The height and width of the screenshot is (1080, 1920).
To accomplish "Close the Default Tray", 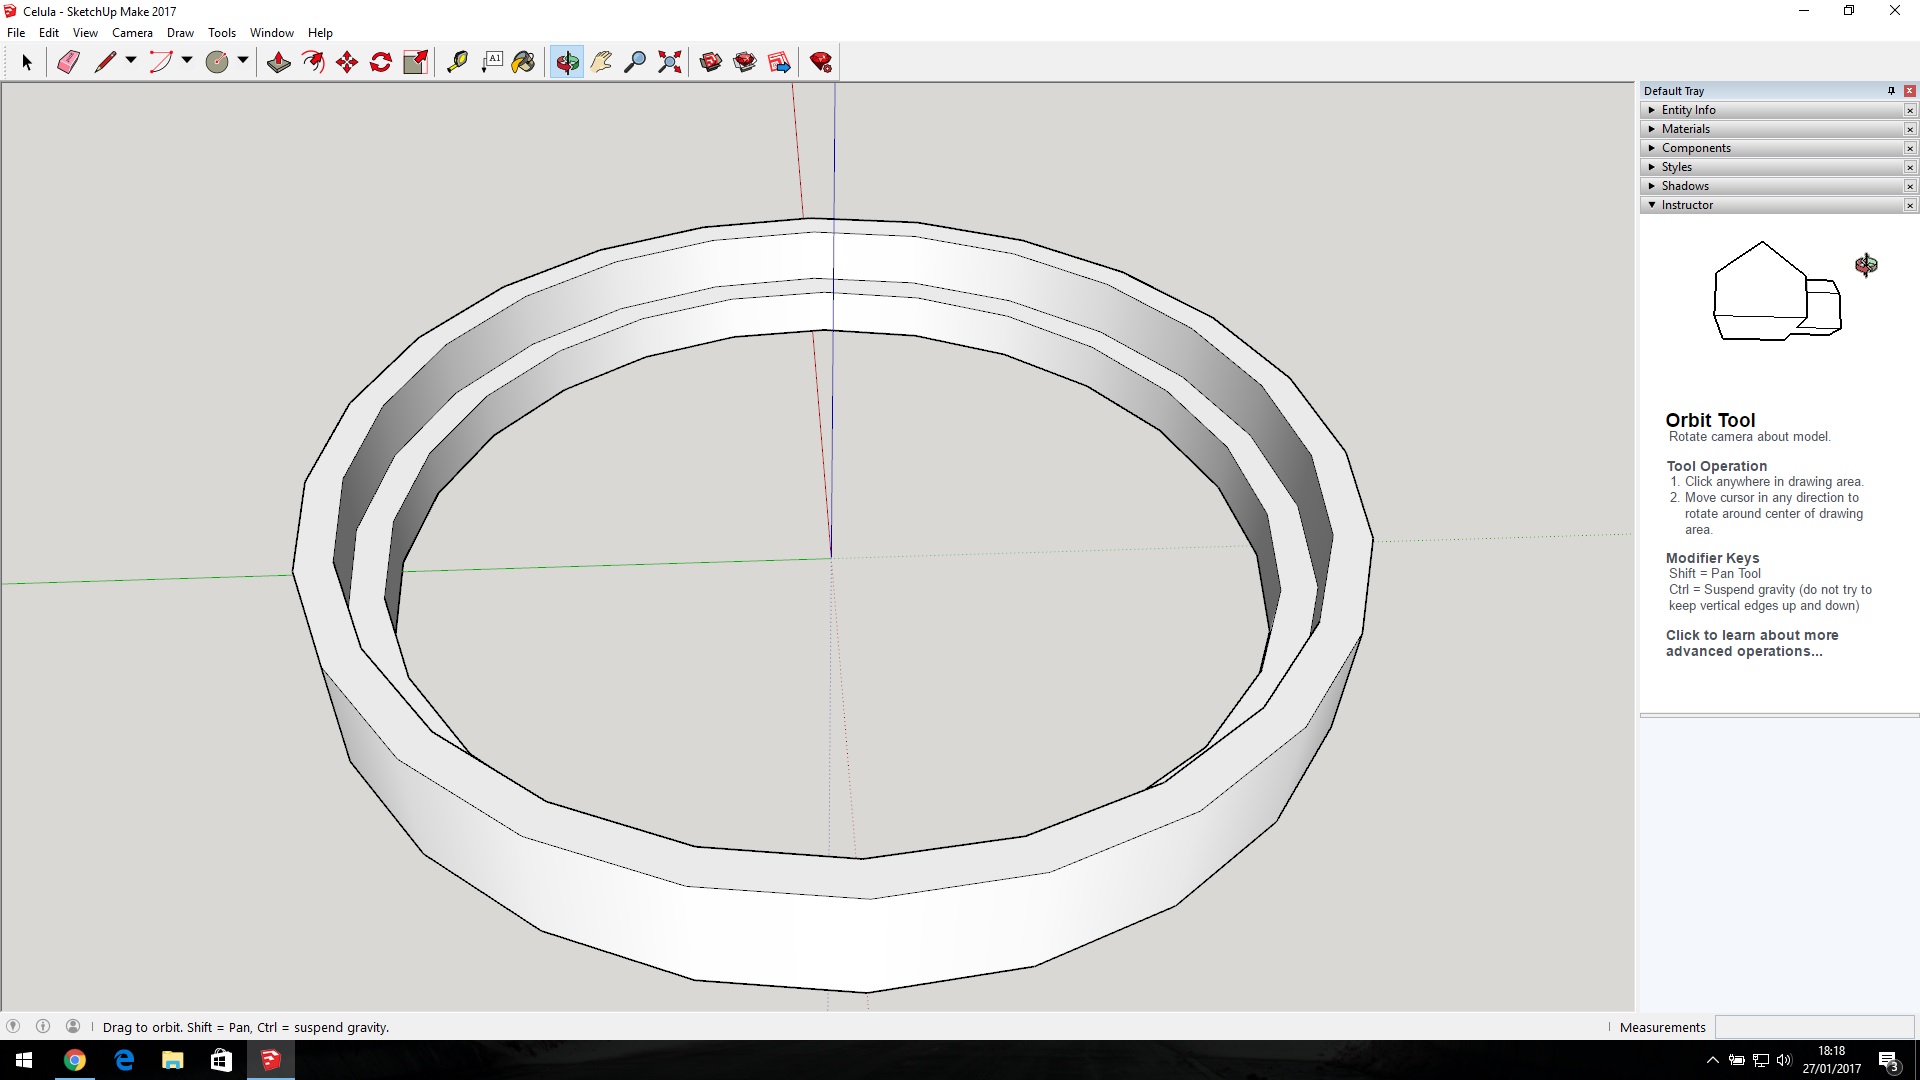I will click(1910, 91).
